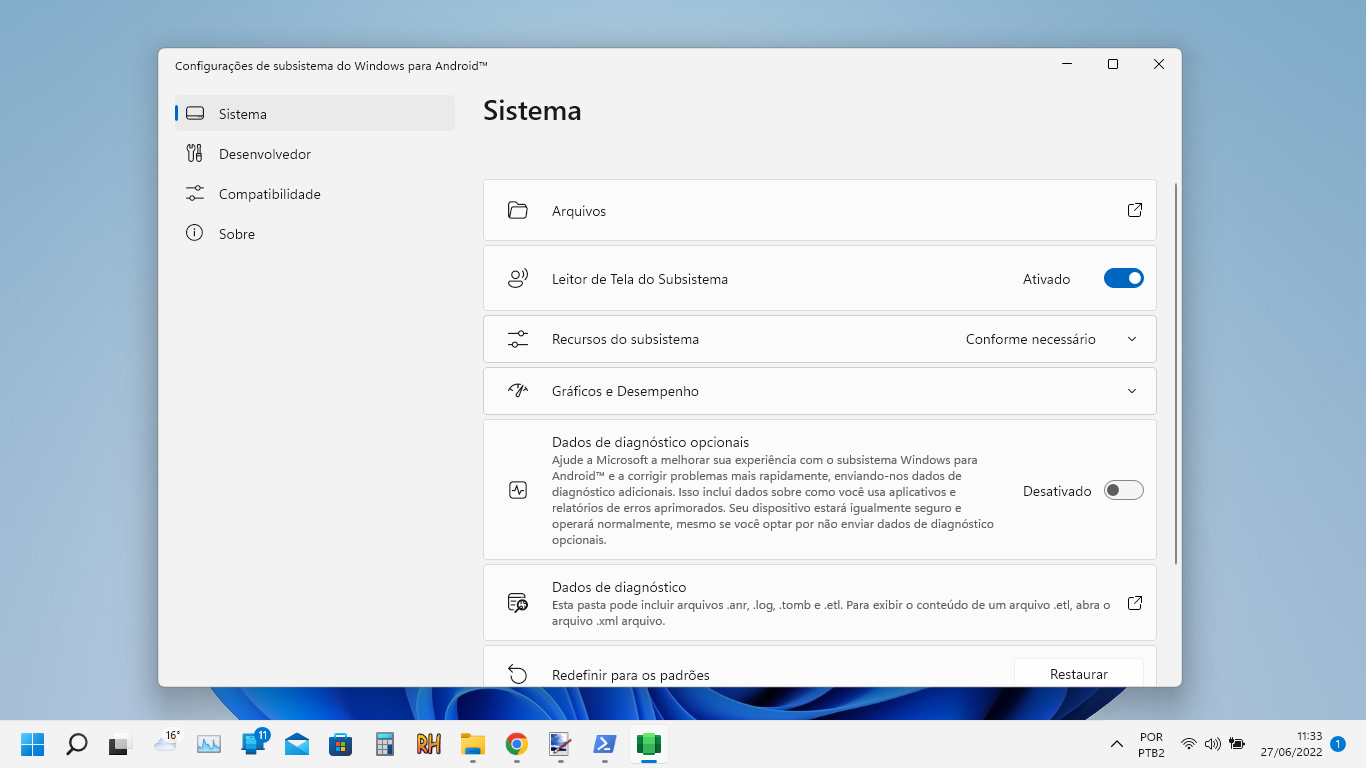This screenshot has width=1366, height=768.
Task: Click the Restaurar button
Action: pyautogui.click(x=1079, y=673)
